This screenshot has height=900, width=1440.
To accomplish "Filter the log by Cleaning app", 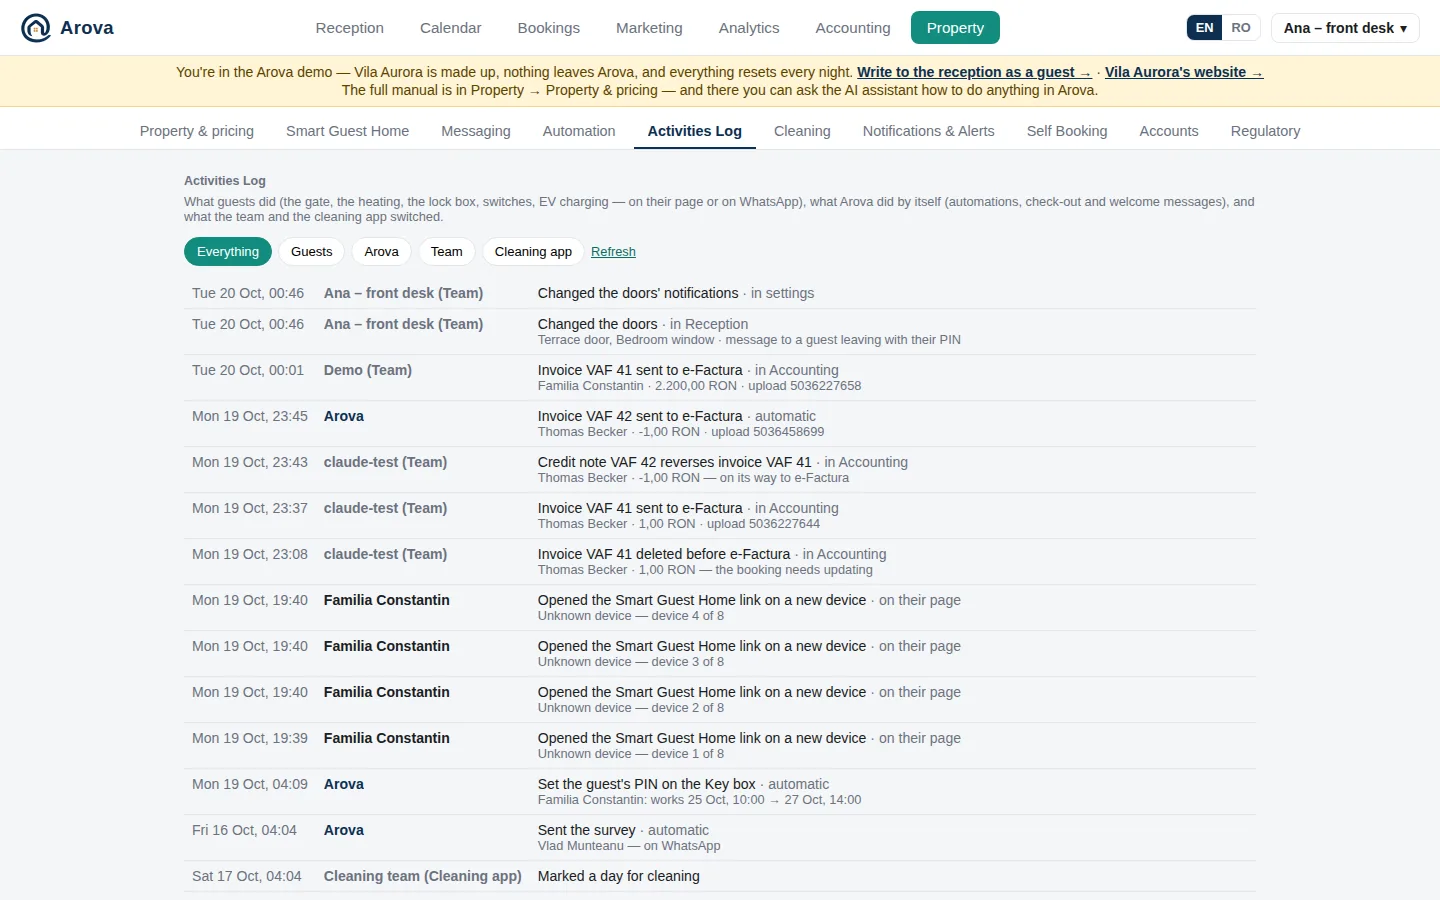I will click(533, 252).
